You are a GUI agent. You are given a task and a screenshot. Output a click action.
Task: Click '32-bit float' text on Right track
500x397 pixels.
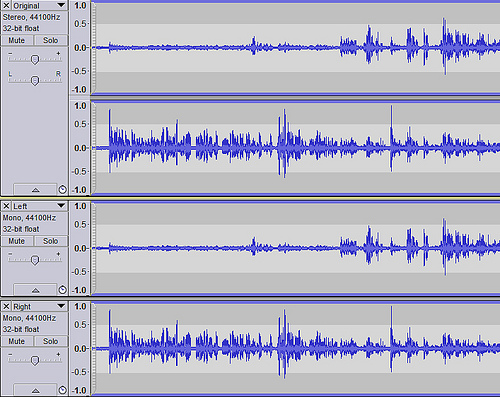click(x=21, y=329)
